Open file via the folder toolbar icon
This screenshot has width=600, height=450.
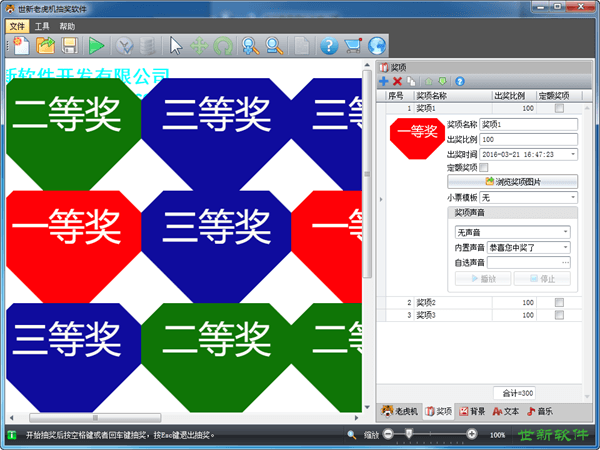[x=46, y=45]
